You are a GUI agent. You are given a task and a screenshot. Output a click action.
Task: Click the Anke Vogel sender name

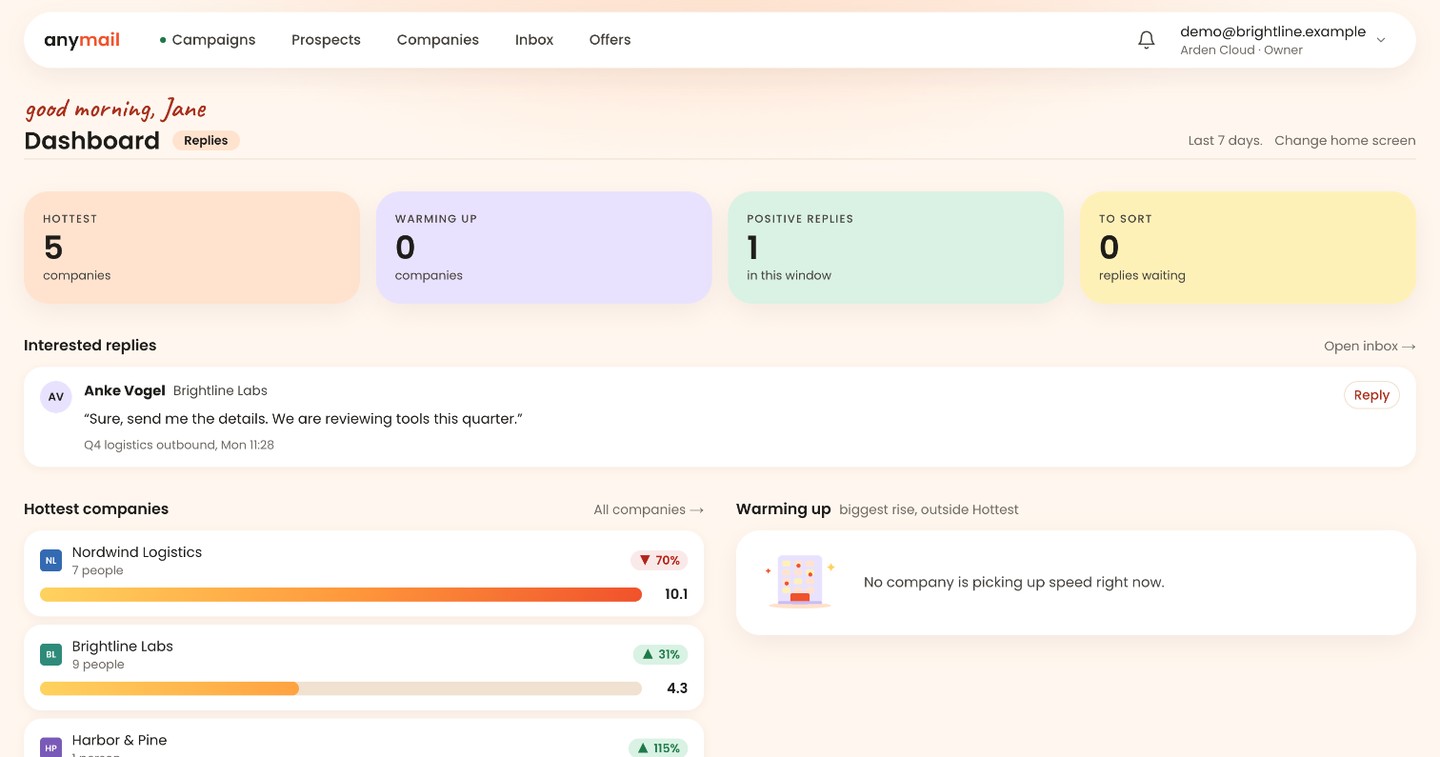(x=124, y=391)
